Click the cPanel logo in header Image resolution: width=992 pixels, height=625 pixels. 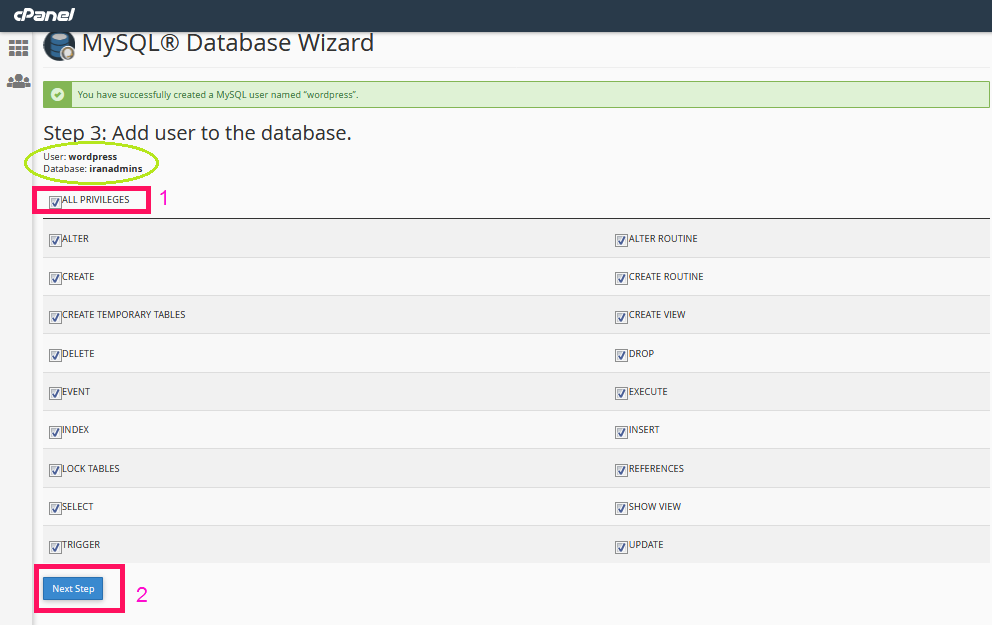coord(44,15)
